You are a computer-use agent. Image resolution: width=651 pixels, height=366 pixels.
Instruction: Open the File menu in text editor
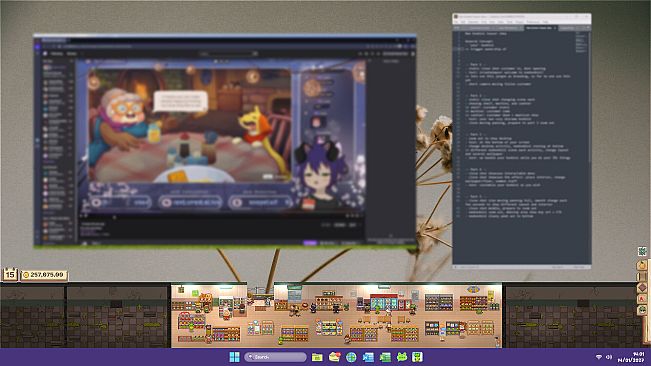pyautogui.click(x=455, y=22)
